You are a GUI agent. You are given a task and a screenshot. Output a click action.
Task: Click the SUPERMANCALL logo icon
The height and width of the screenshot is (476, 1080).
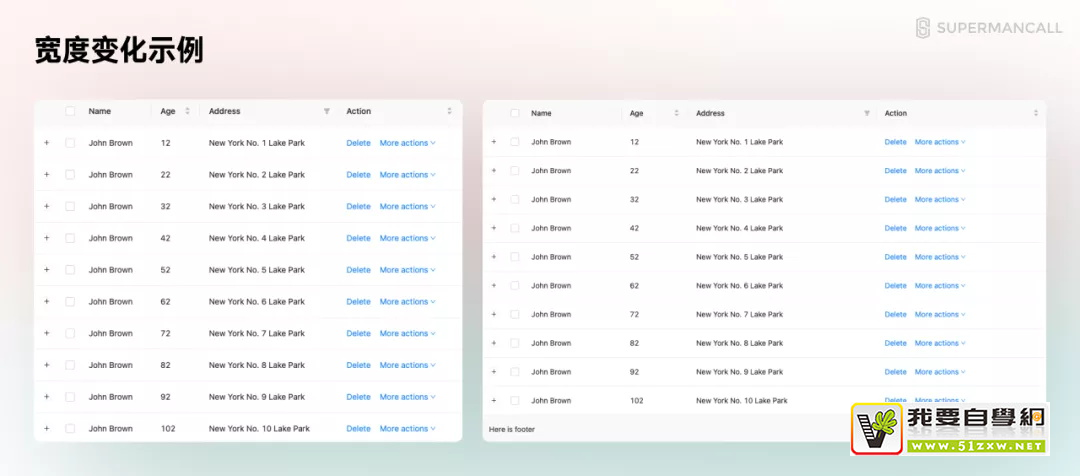[923, 28]
